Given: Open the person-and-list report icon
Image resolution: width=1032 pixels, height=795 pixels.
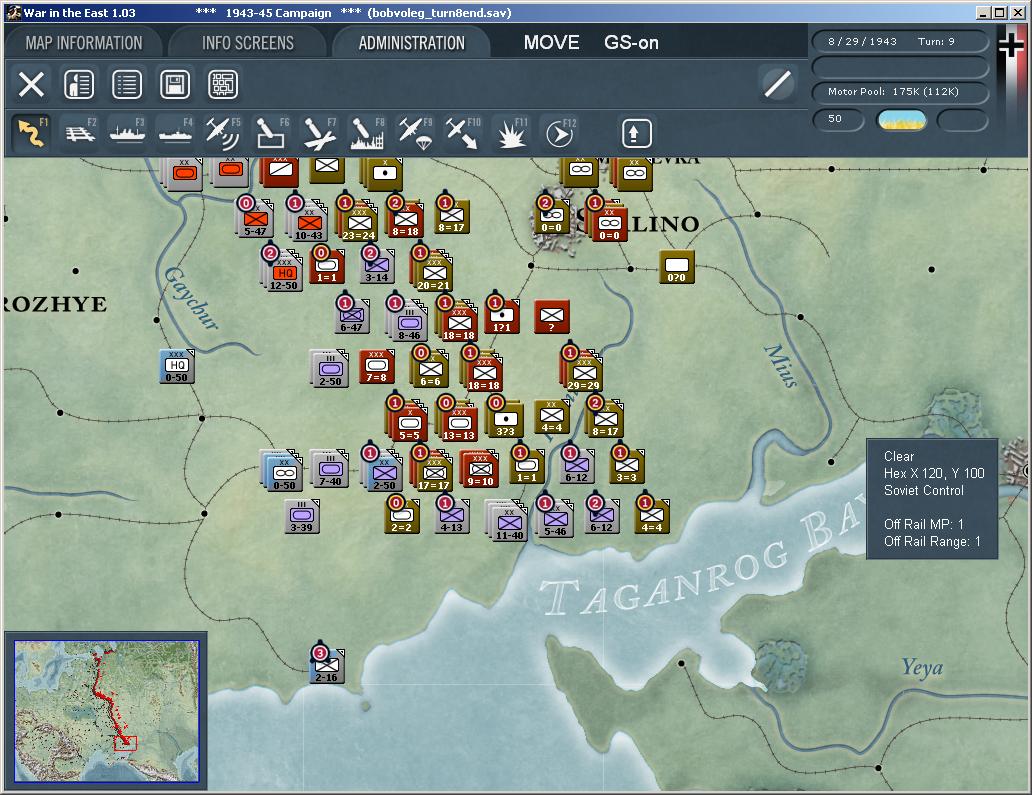Looking at the screenshot, I should pos(79,84).
